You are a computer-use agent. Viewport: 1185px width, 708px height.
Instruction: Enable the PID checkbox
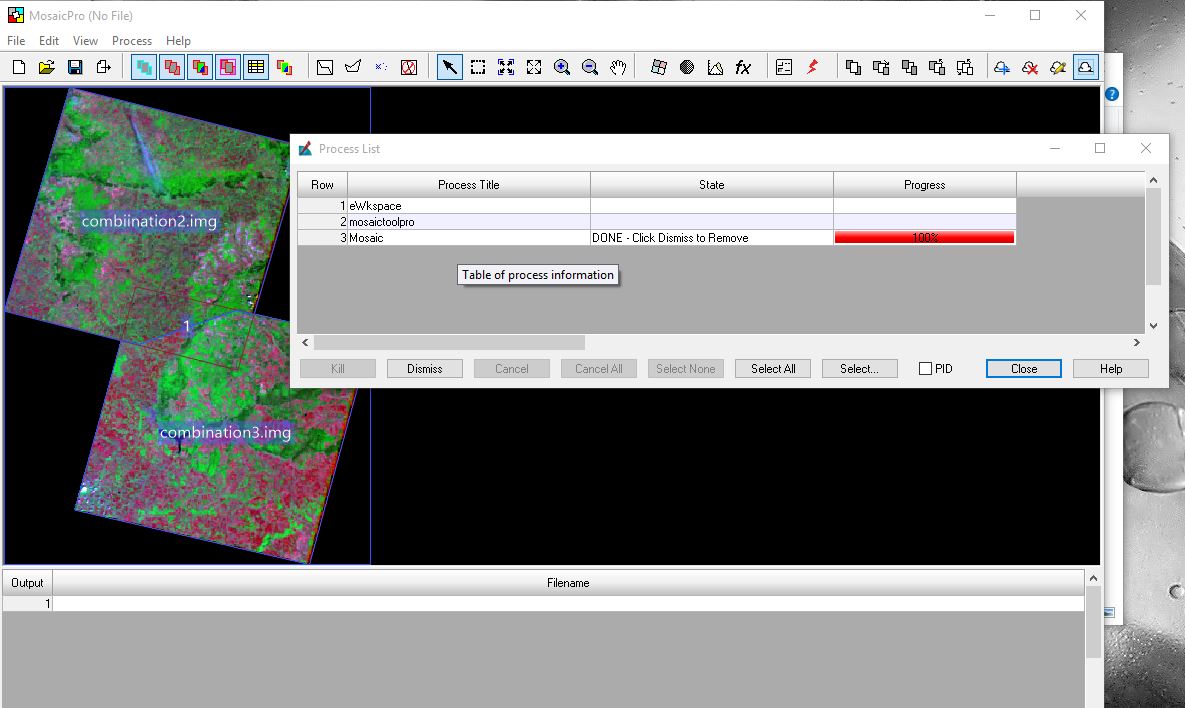click(x=925, y=369)
